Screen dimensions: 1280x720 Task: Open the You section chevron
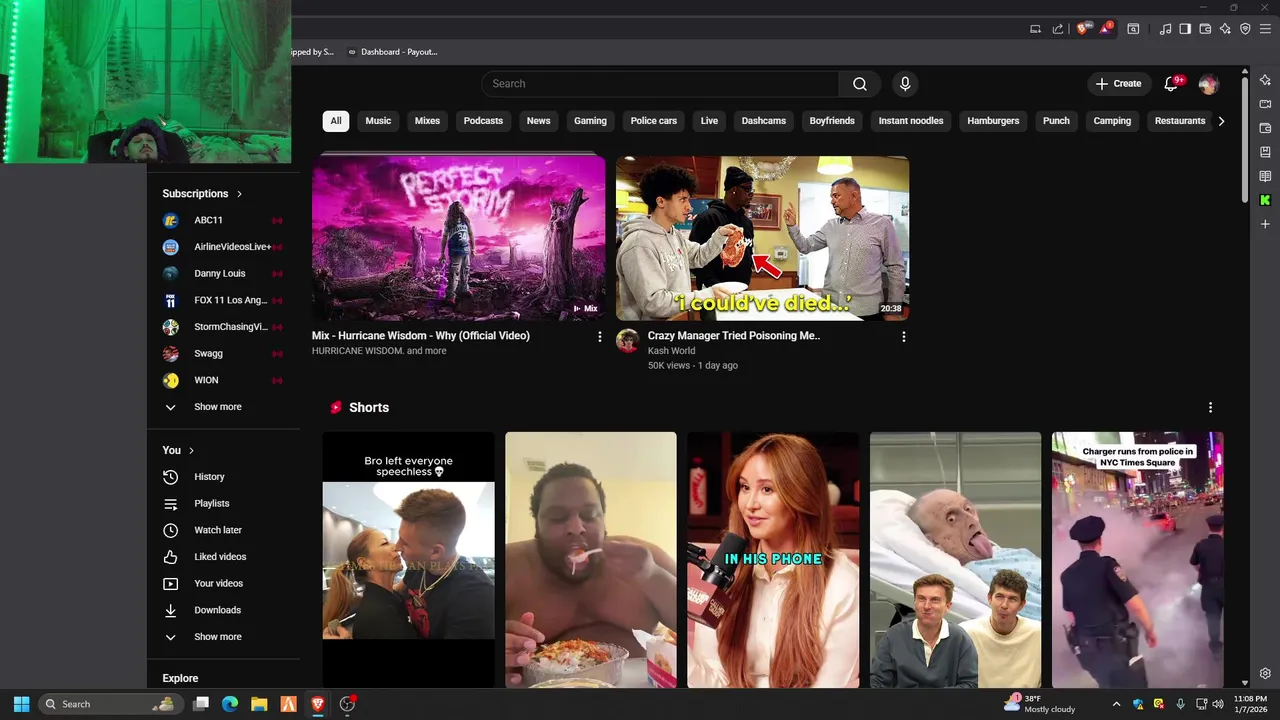point(191,451)
